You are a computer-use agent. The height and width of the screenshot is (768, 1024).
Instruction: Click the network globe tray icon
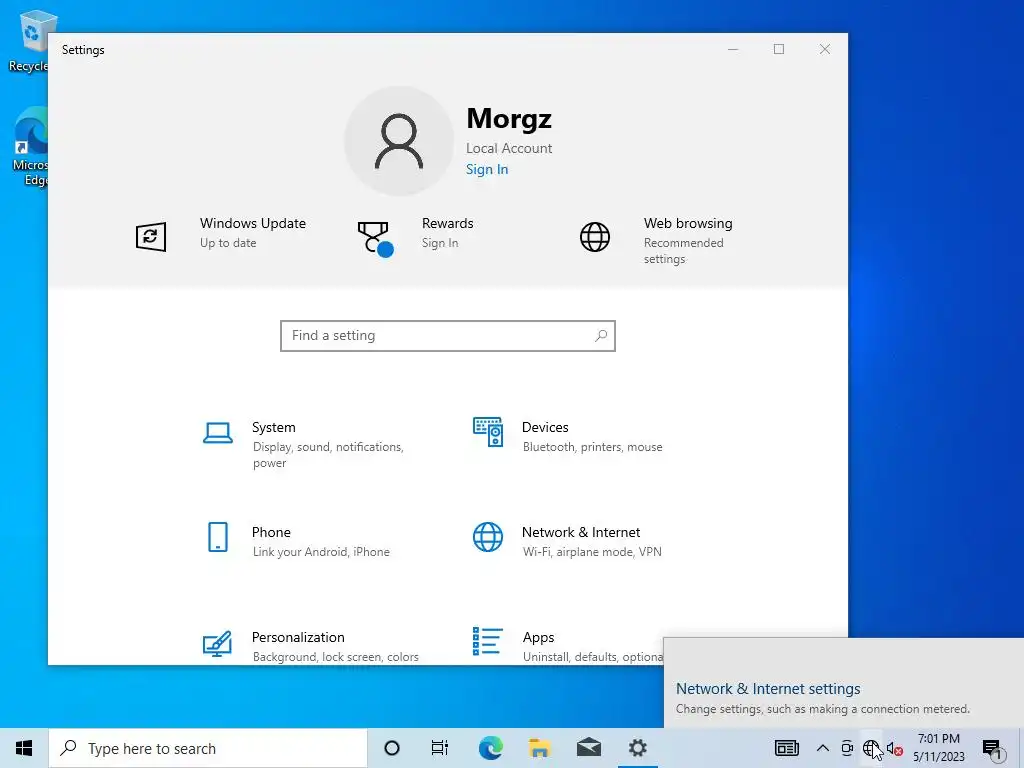(871, 748)
